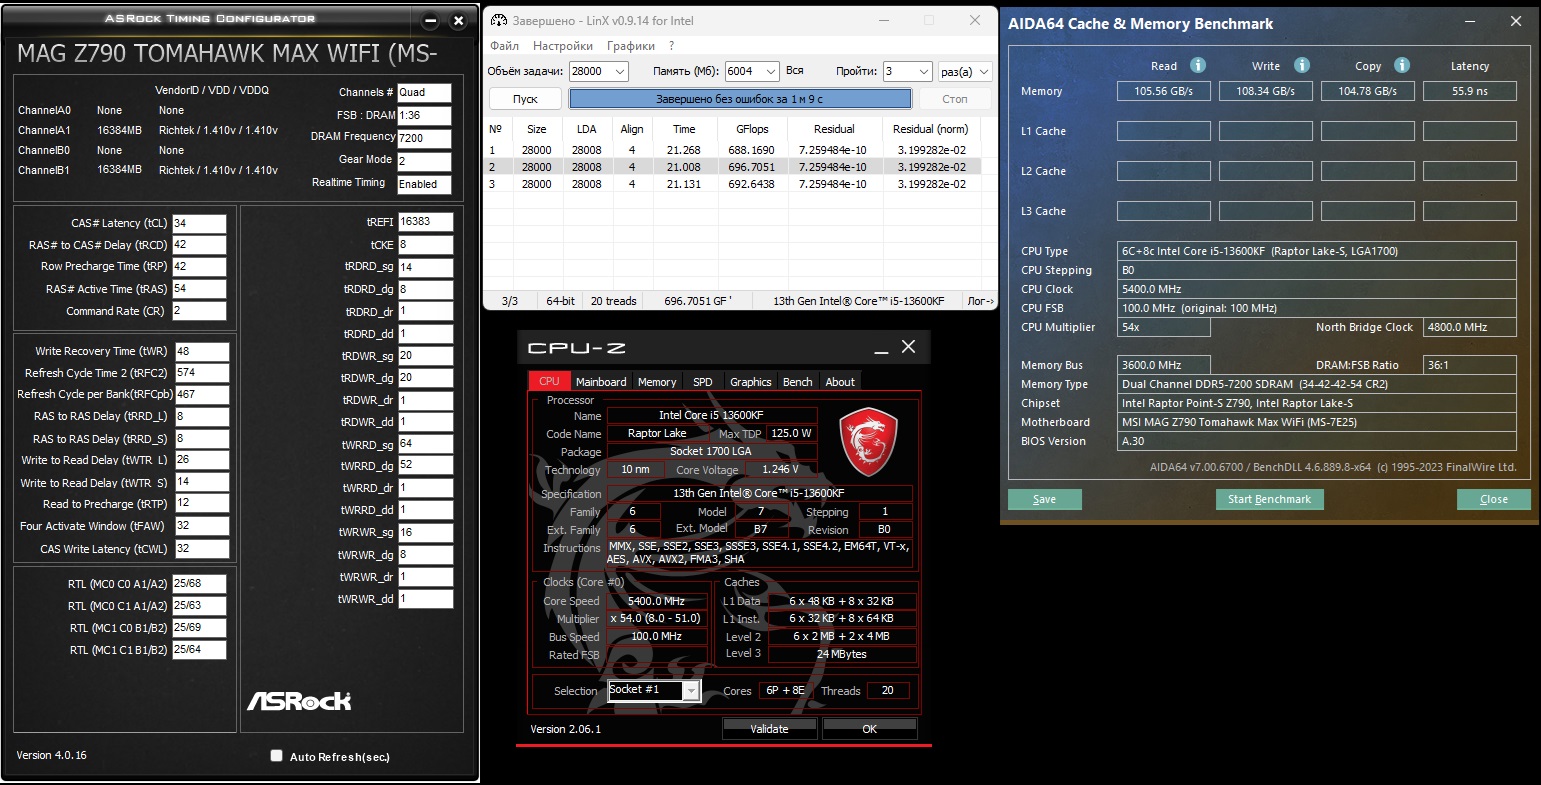Click the MSI dragon logo in CPU-Z
This screenshot has width=1541, height=785.
pos(870,441)
